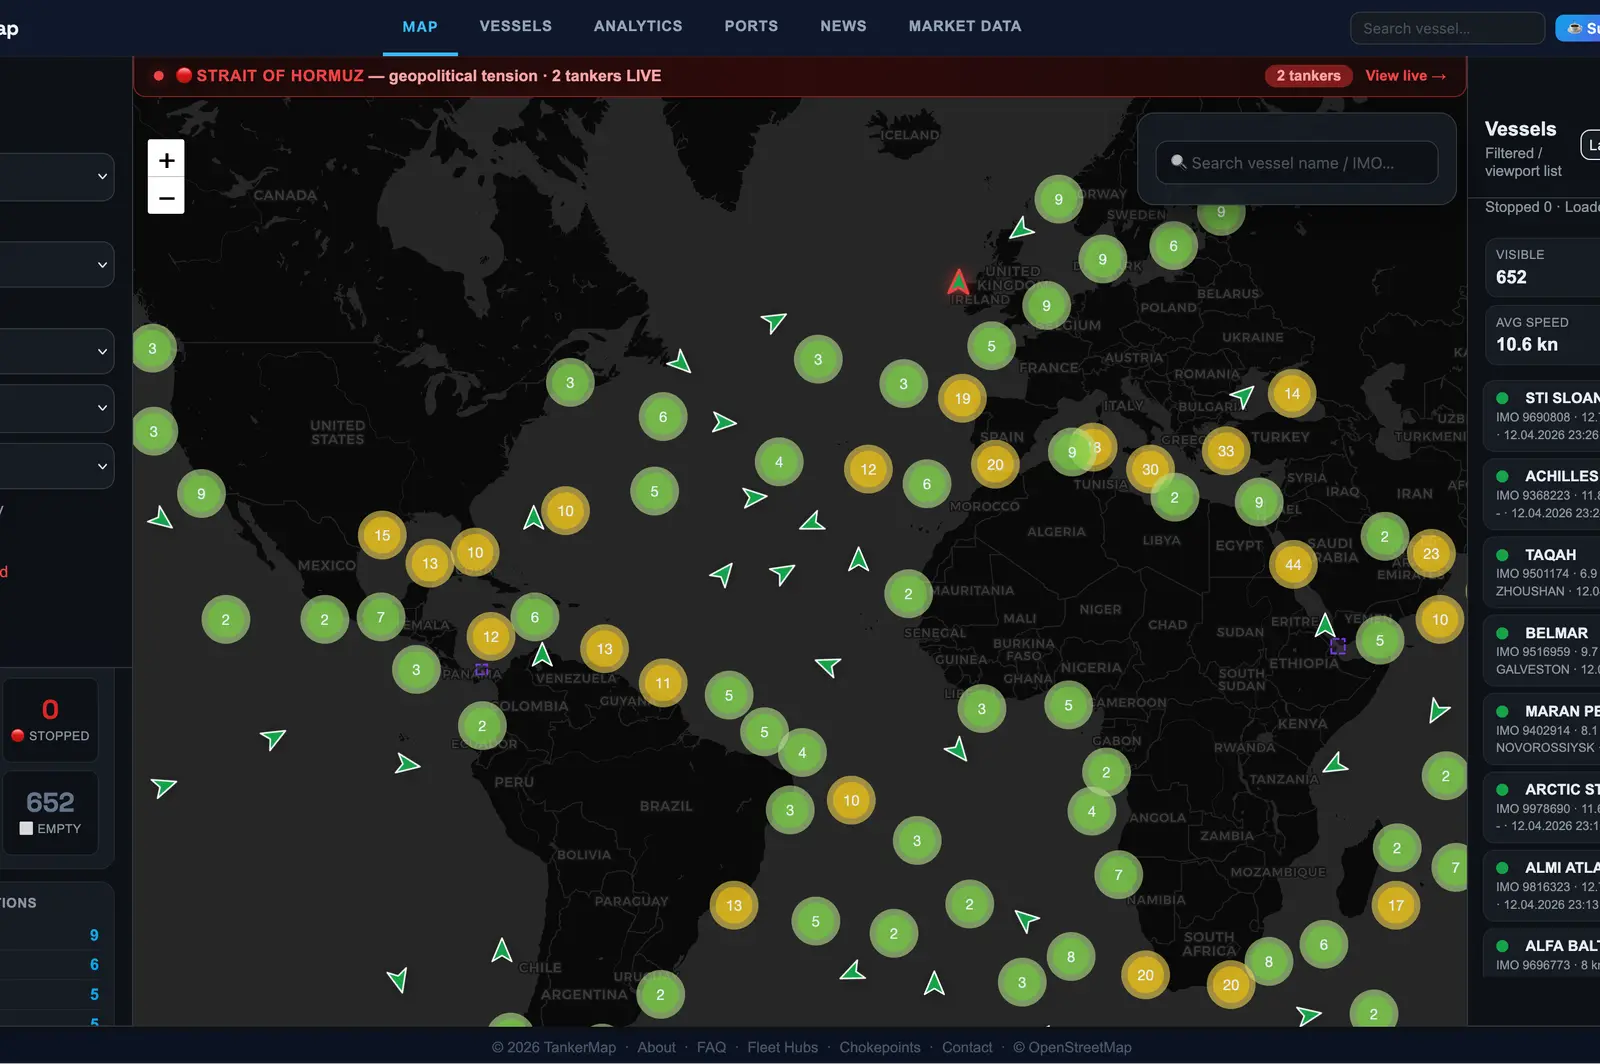Open the second dropdown in the left sidebar
This screenshot has width=1600, height=1064.
point(56,265)
